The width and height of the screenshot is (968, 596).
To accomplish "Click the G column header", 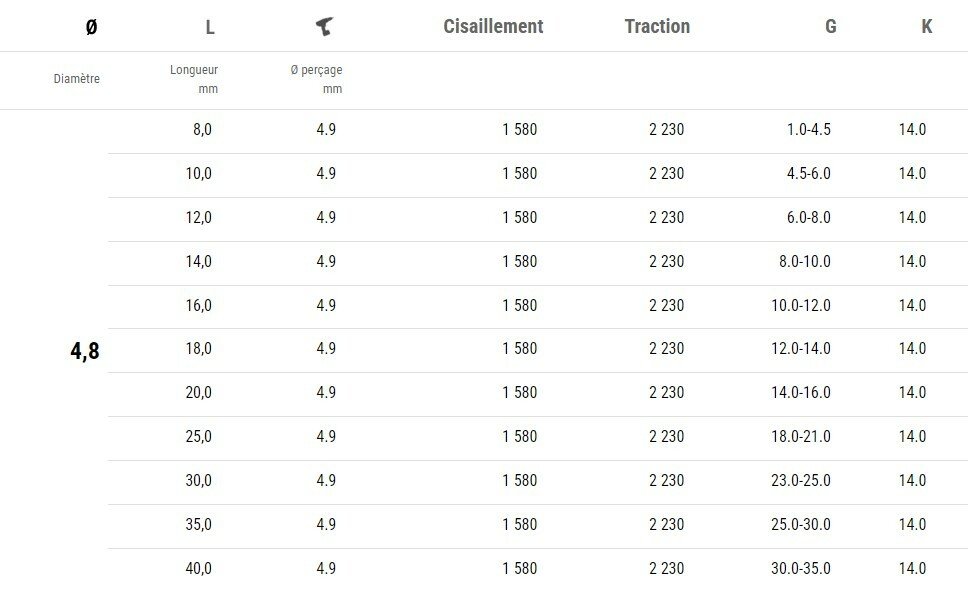I will 830,27.
